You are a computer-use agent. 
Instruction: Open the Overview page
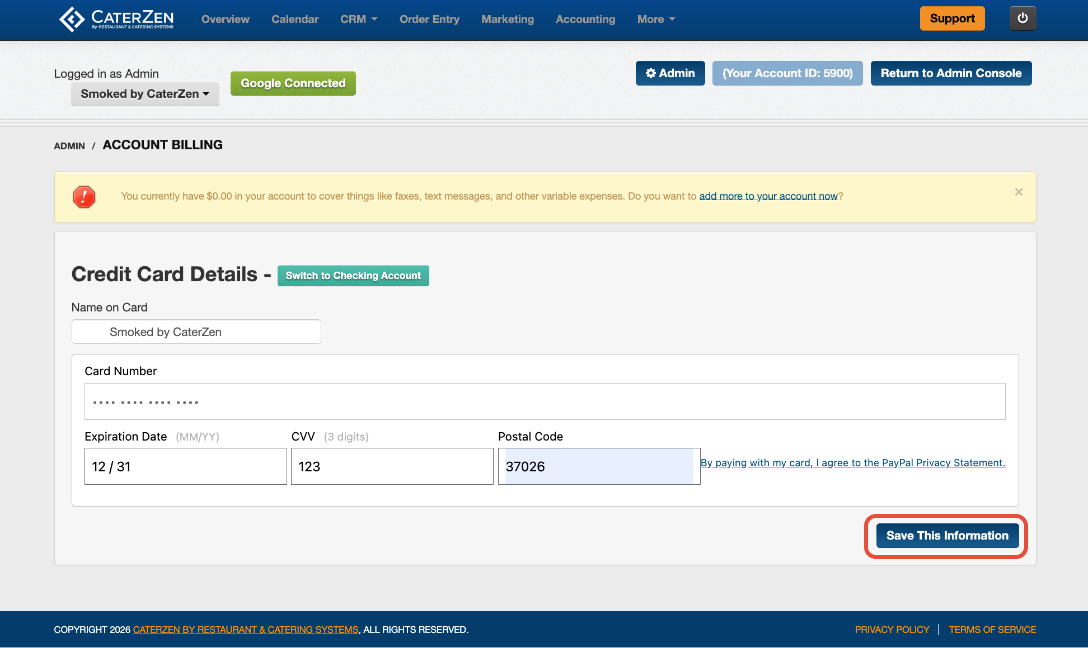[225, 19]
